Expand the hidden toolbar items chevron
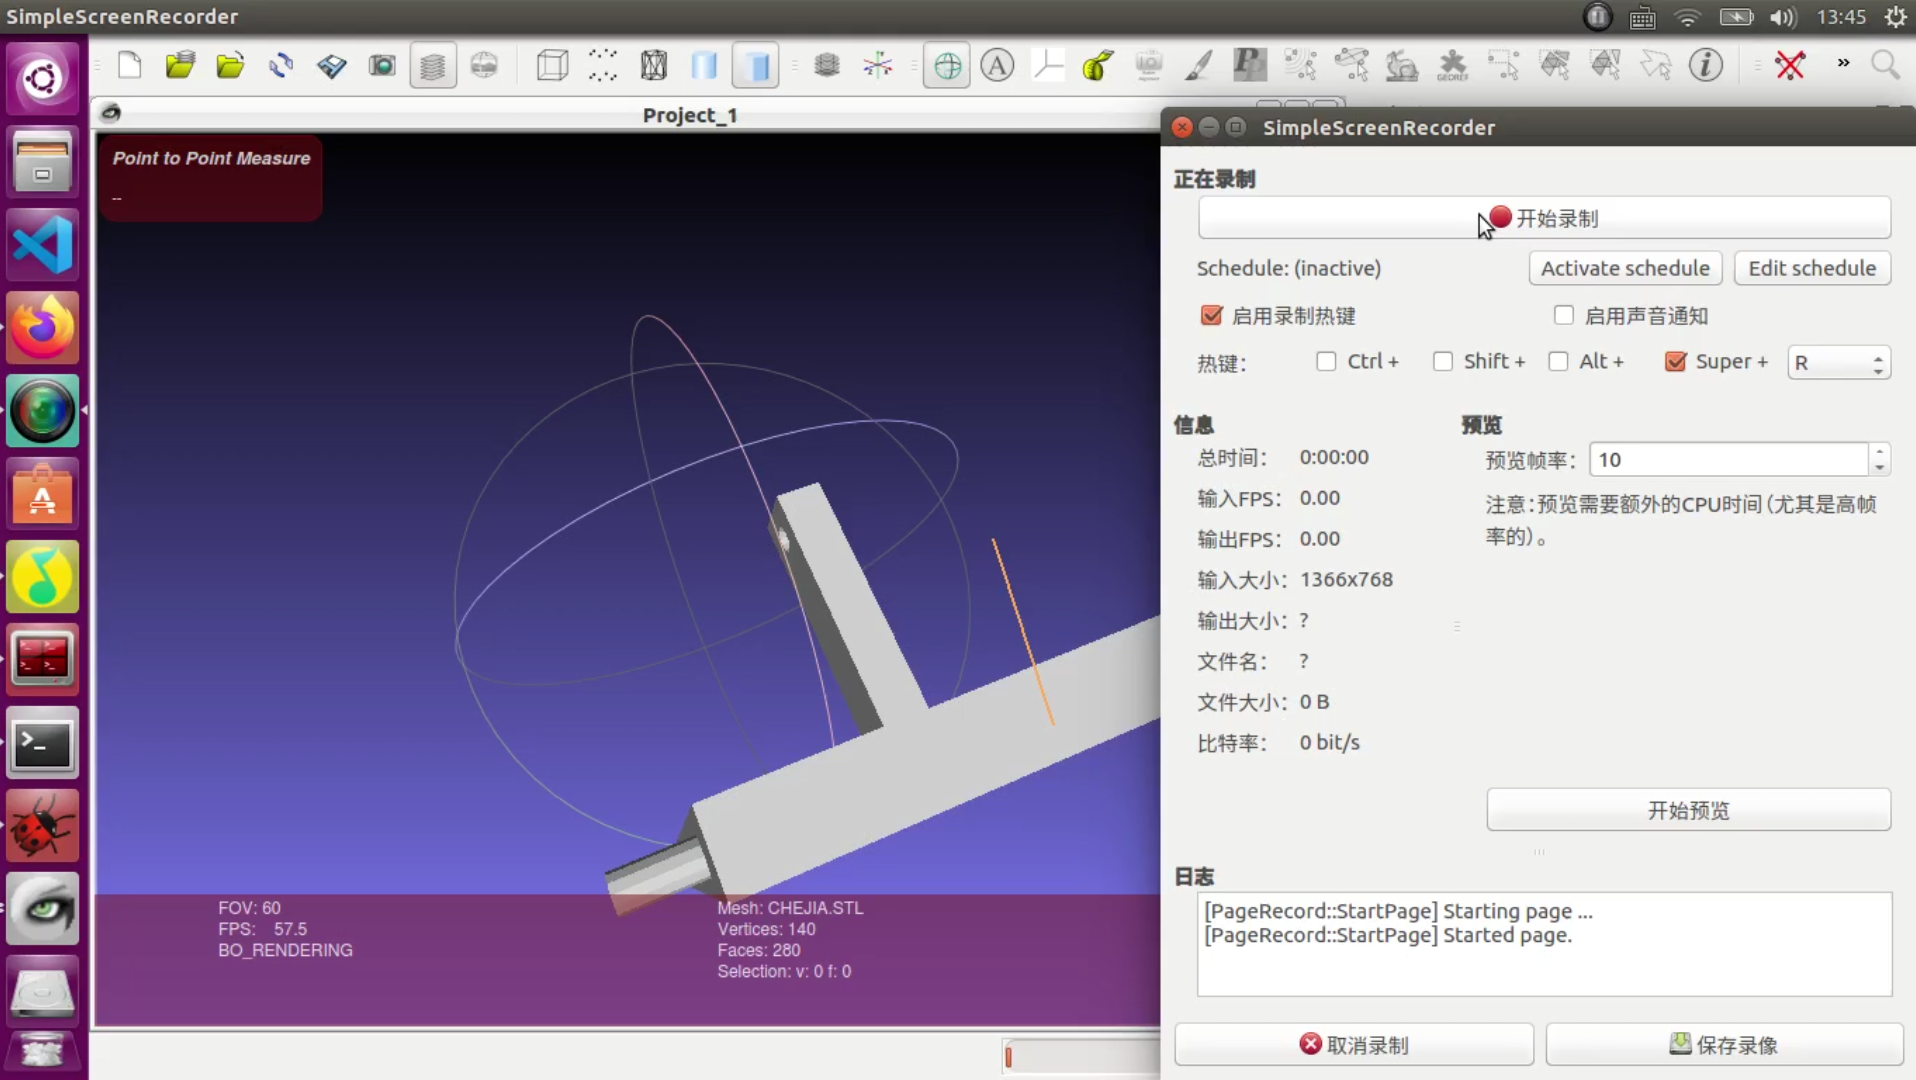 coord(1844,65)
